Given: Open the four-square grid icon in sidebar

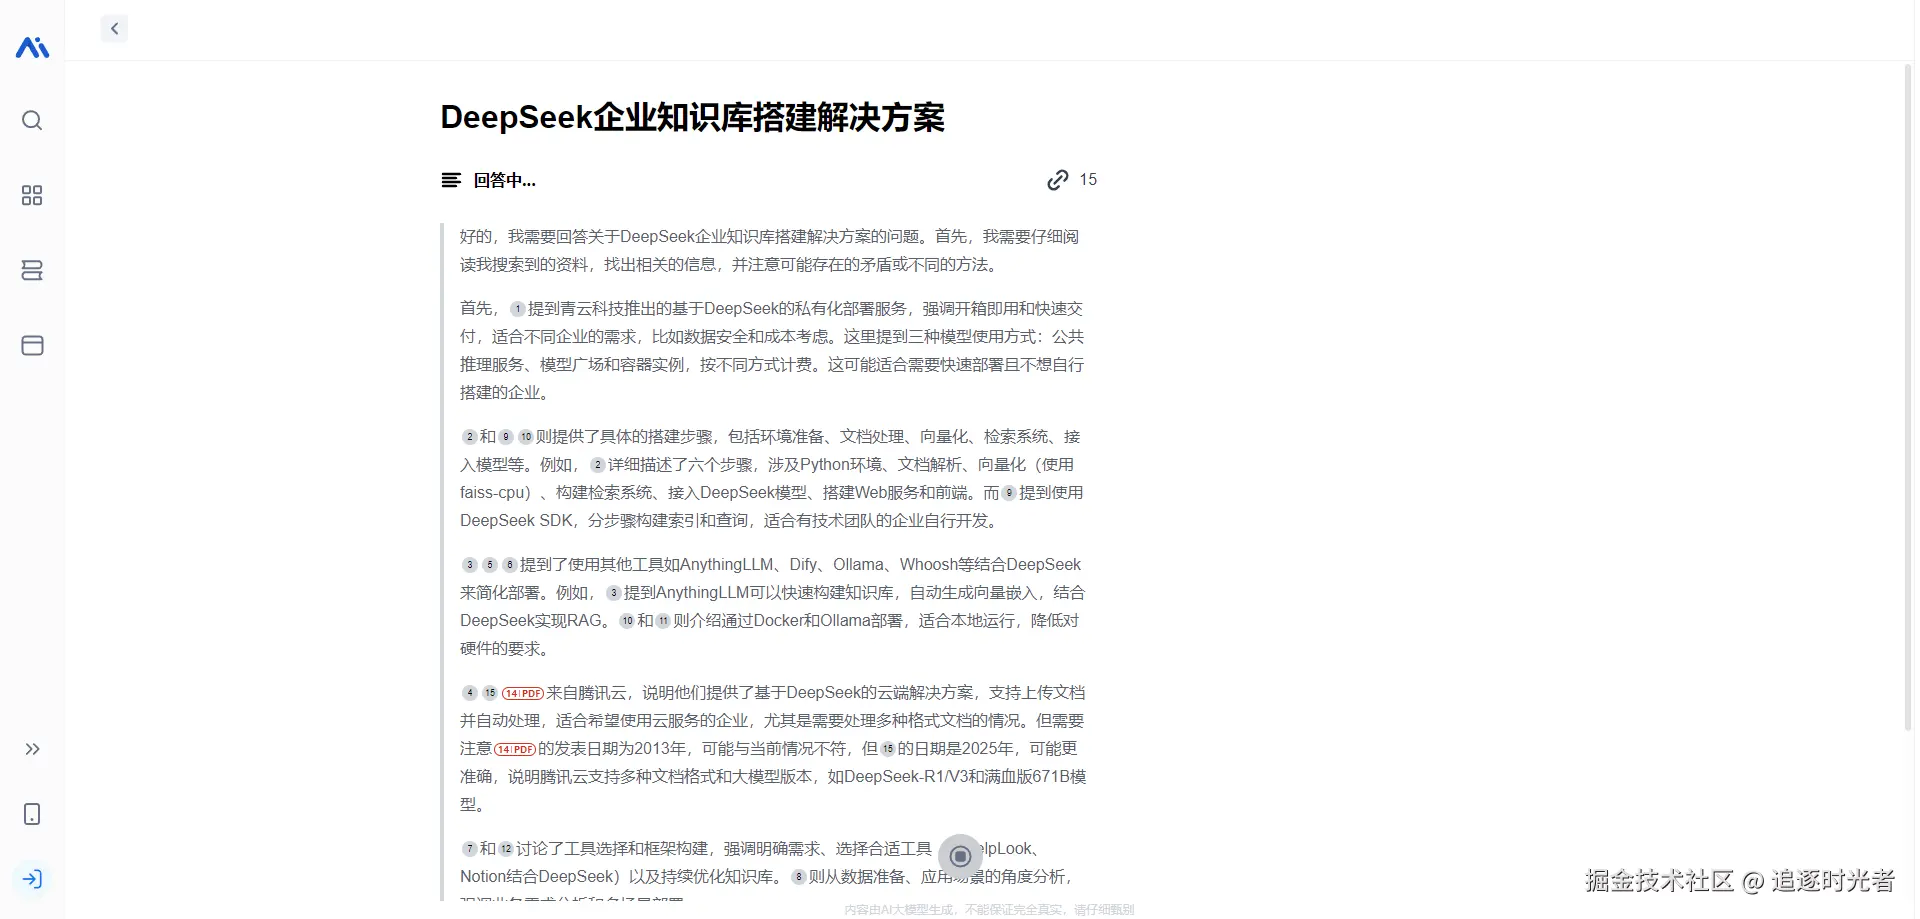Looking at the screenshot, I should [x=32, y=195].
